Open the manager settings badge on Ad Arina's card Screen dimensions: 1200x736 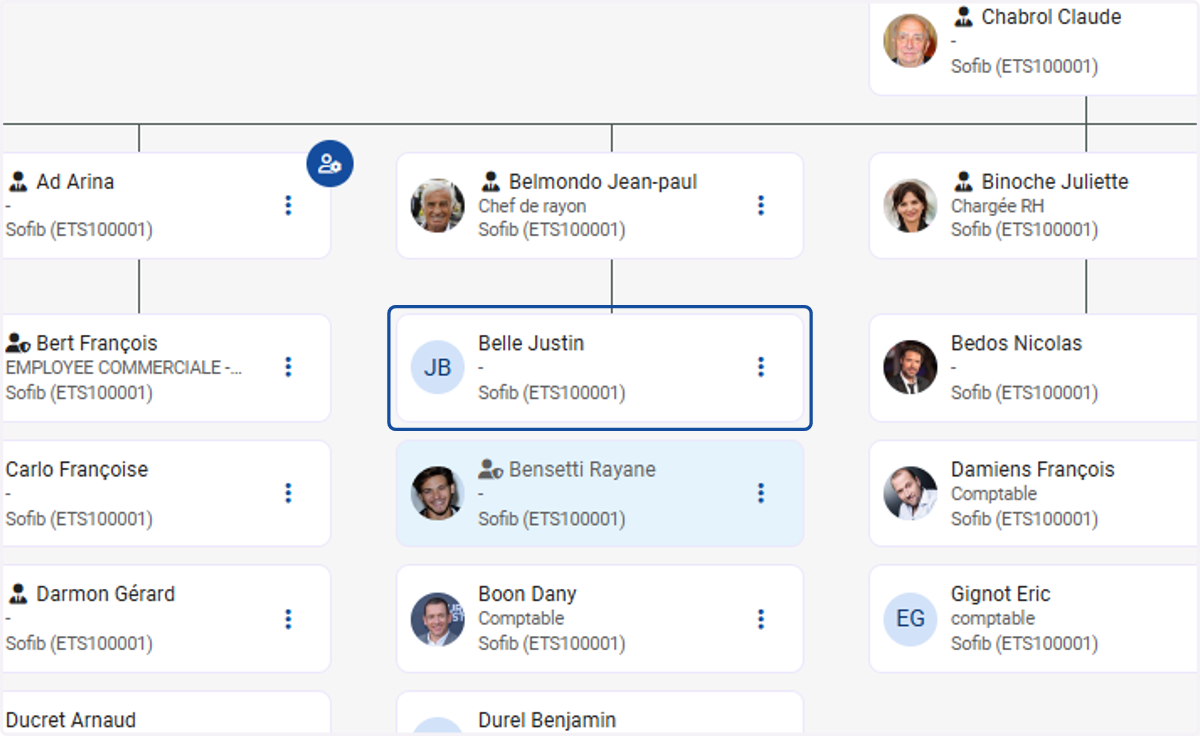click(330, 163)
